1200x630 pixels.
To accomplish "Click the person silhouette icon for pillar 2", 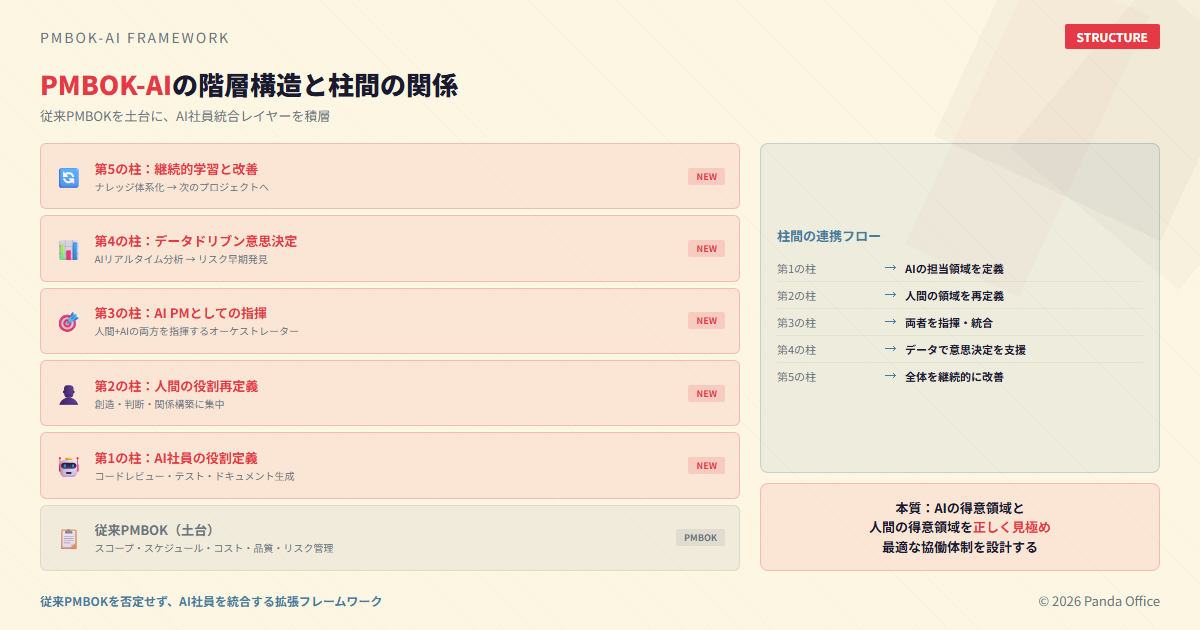I will (x=68, y=394).
